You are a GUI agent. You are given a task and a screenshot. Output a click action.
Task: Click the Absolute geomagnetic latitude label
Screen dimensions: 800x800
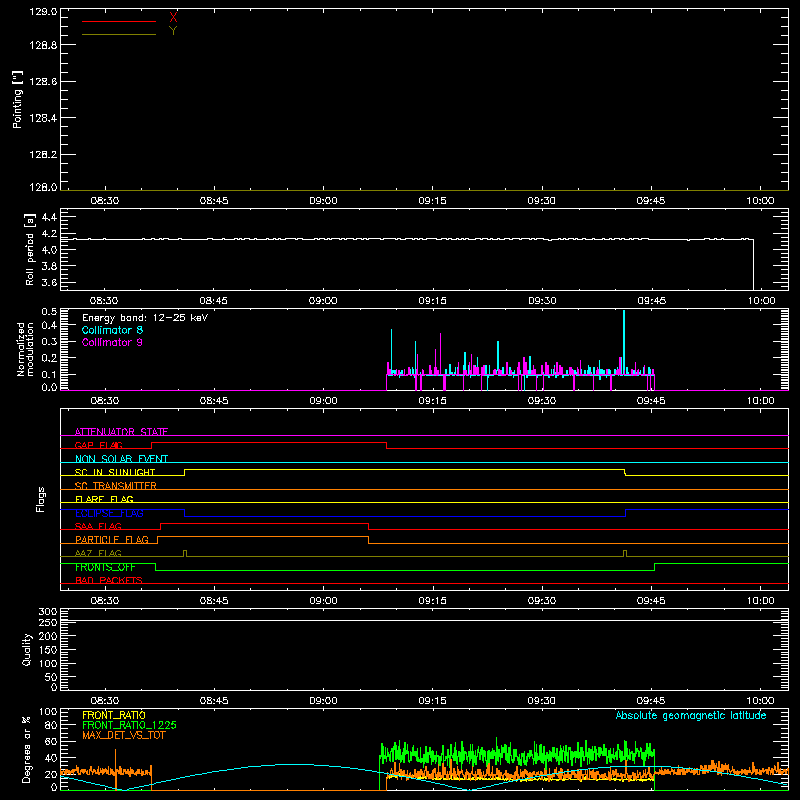[x=691, y=715]
